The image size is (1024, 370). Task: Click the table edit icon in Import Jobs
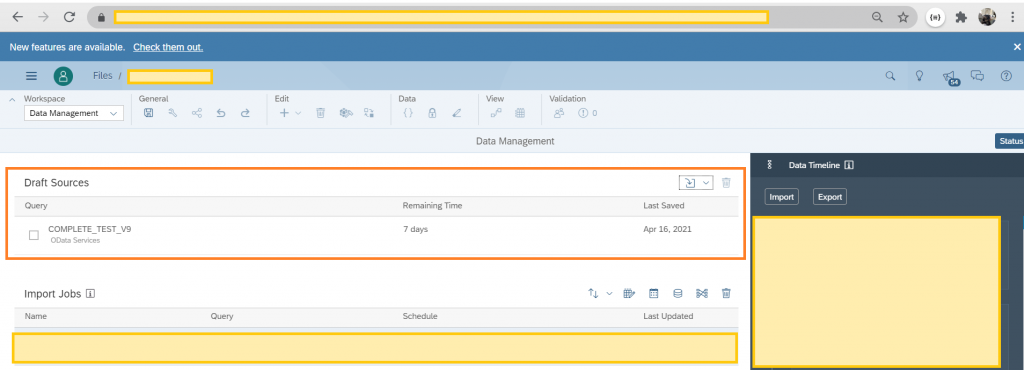pos(630,294)
